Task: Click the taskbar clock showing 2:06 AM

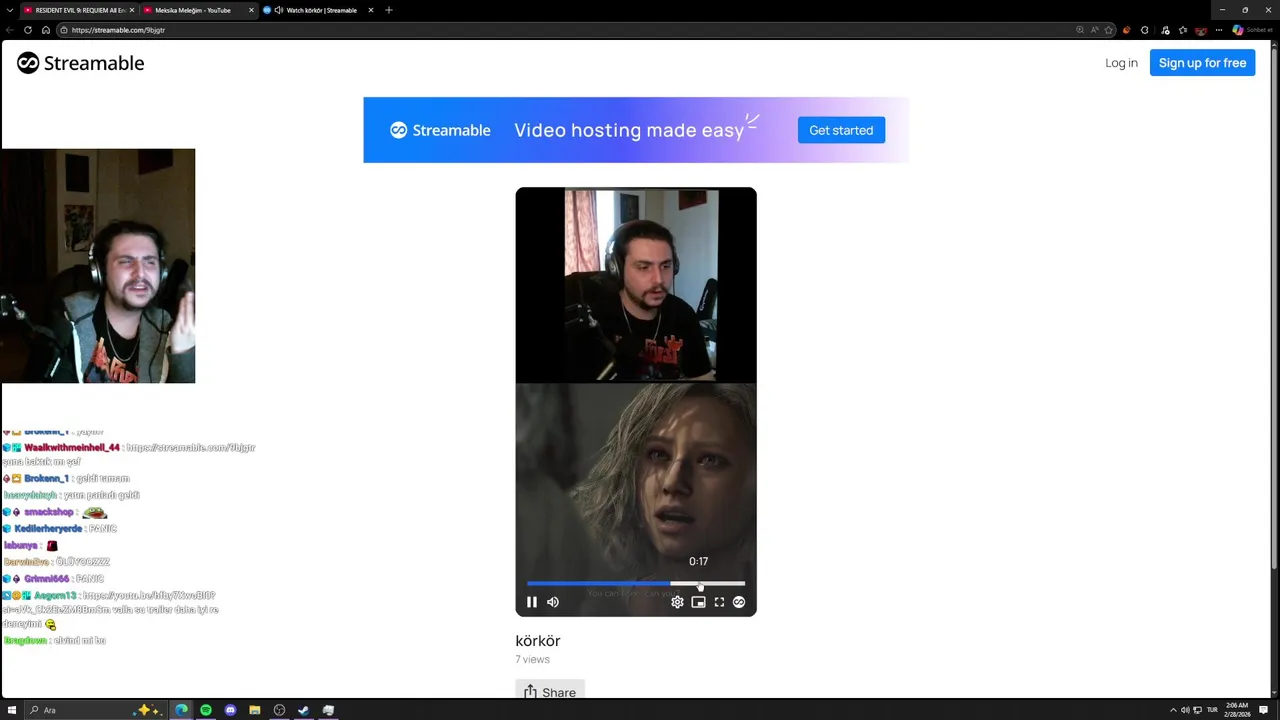Action: pyautogui.click(x=1237, y=710)
